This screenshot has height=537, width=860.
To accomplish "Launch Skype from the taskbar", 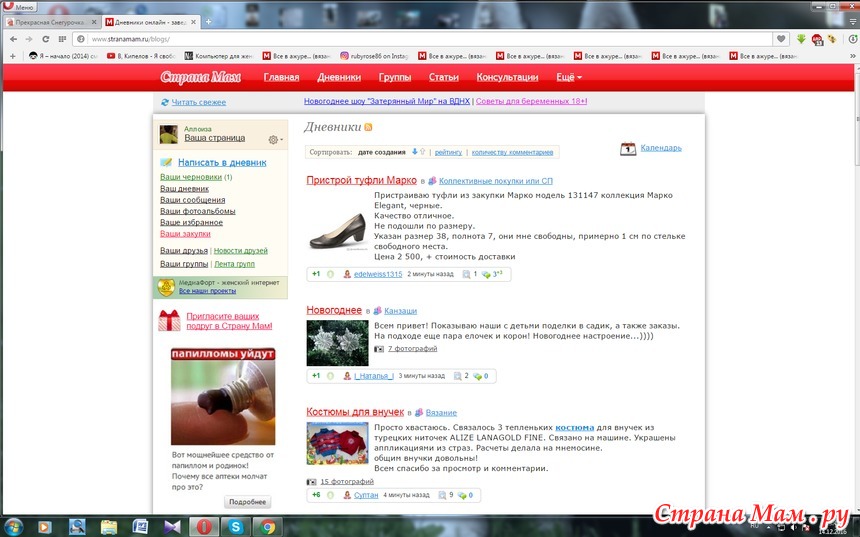I will coord(236,527).
